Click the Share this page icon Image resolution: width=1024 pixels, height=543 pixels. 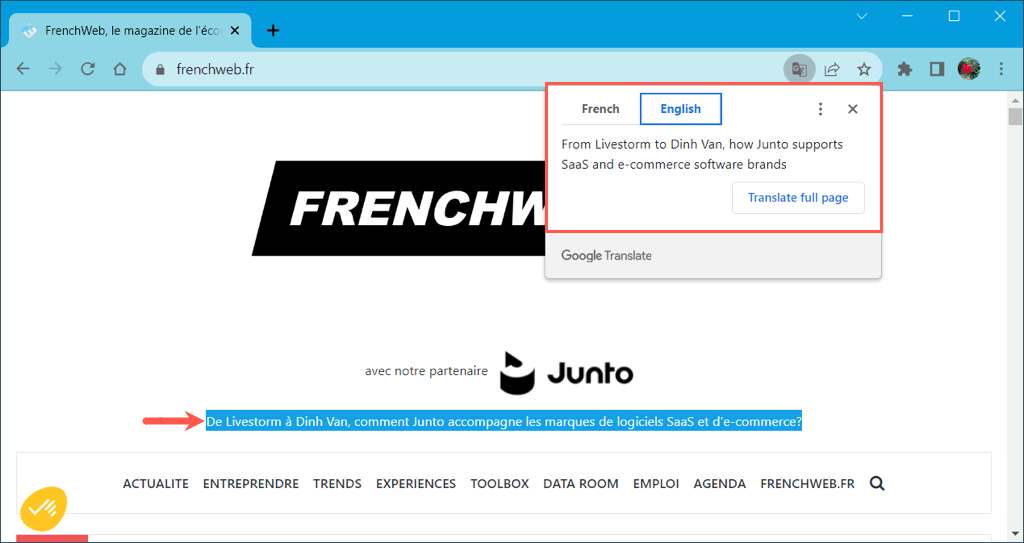click(831, 69)
